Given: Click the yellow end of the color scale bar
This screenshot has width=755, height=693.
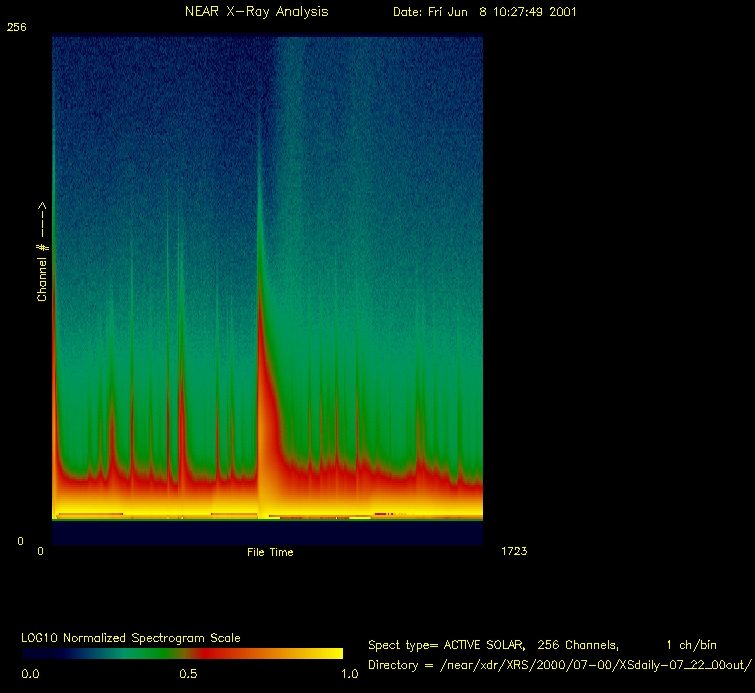Looking at the screenshot, I should coord(328,653).
